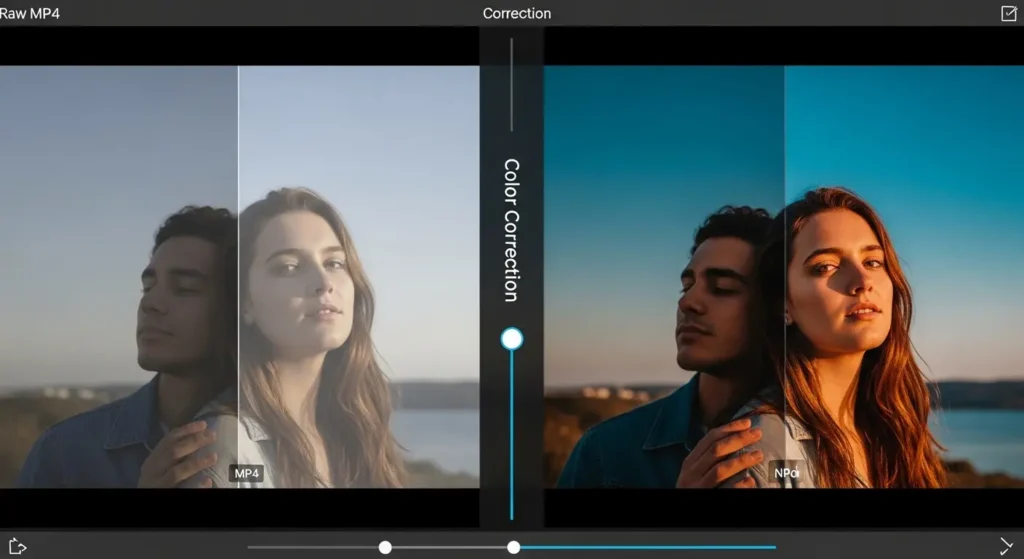This screenshot has width=1024, height=559.
Task: Click the vertical 'Color Correction' label
Action: click(511, 230)
